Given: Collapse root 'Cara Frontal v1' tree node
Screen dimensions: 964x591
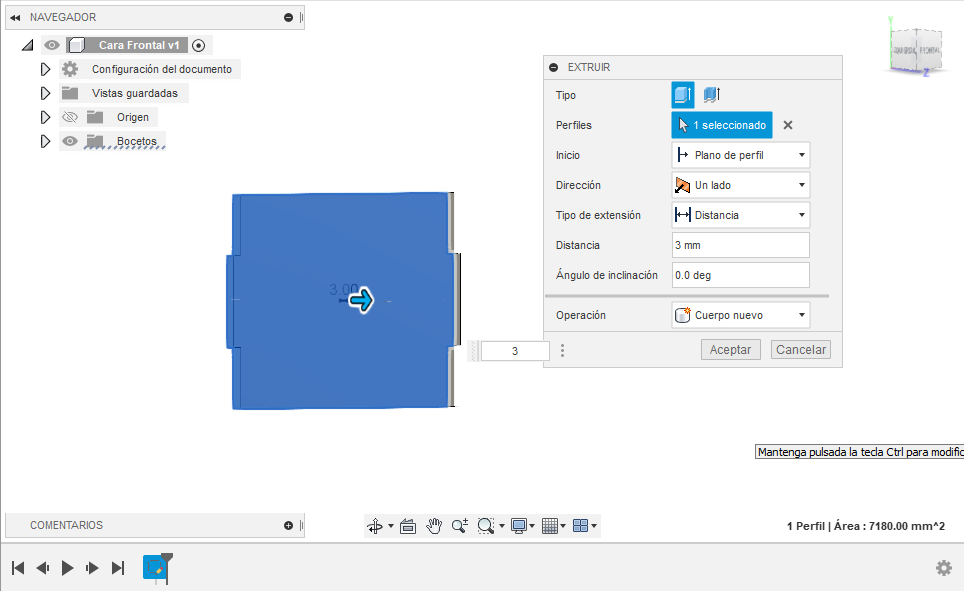Looking at the screenshot, I should pos(27,45).
